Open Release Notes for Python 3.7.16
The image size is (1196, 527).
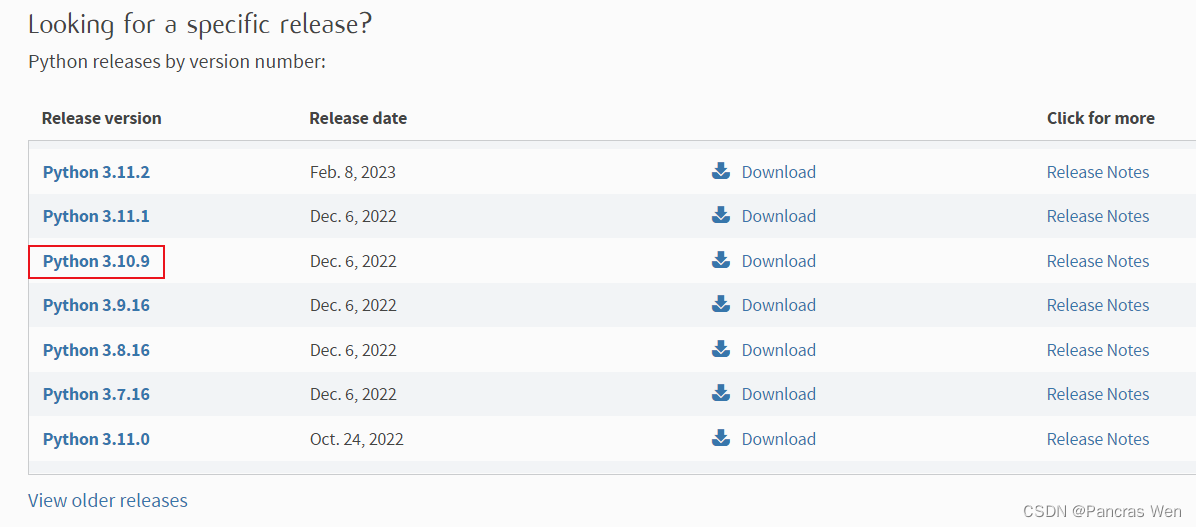point(1097,395)
